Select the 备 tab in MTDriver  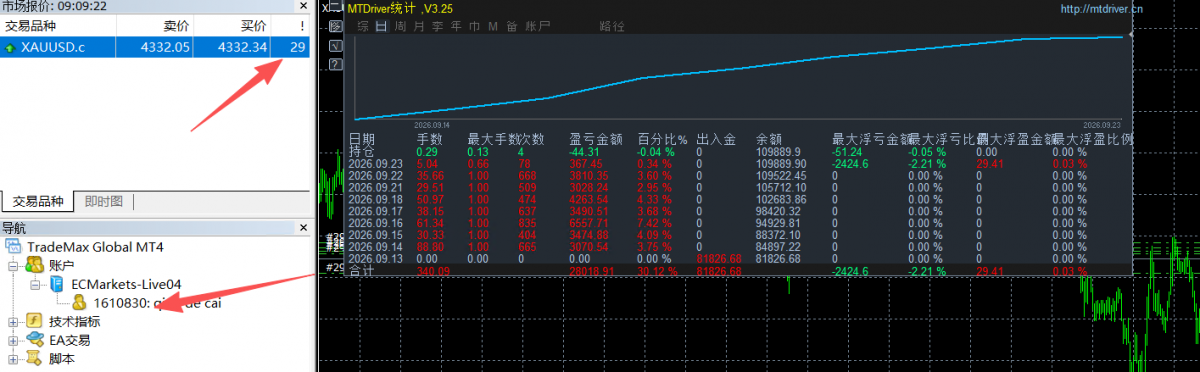pyautogui.click(x=511, y=26)
